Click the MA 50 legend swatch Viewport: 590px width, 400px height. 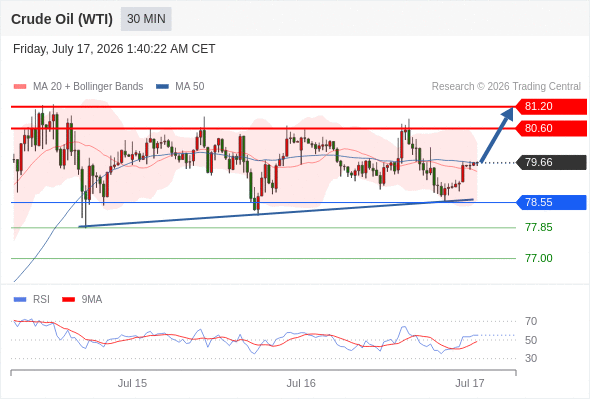click(x=162, y=87)
